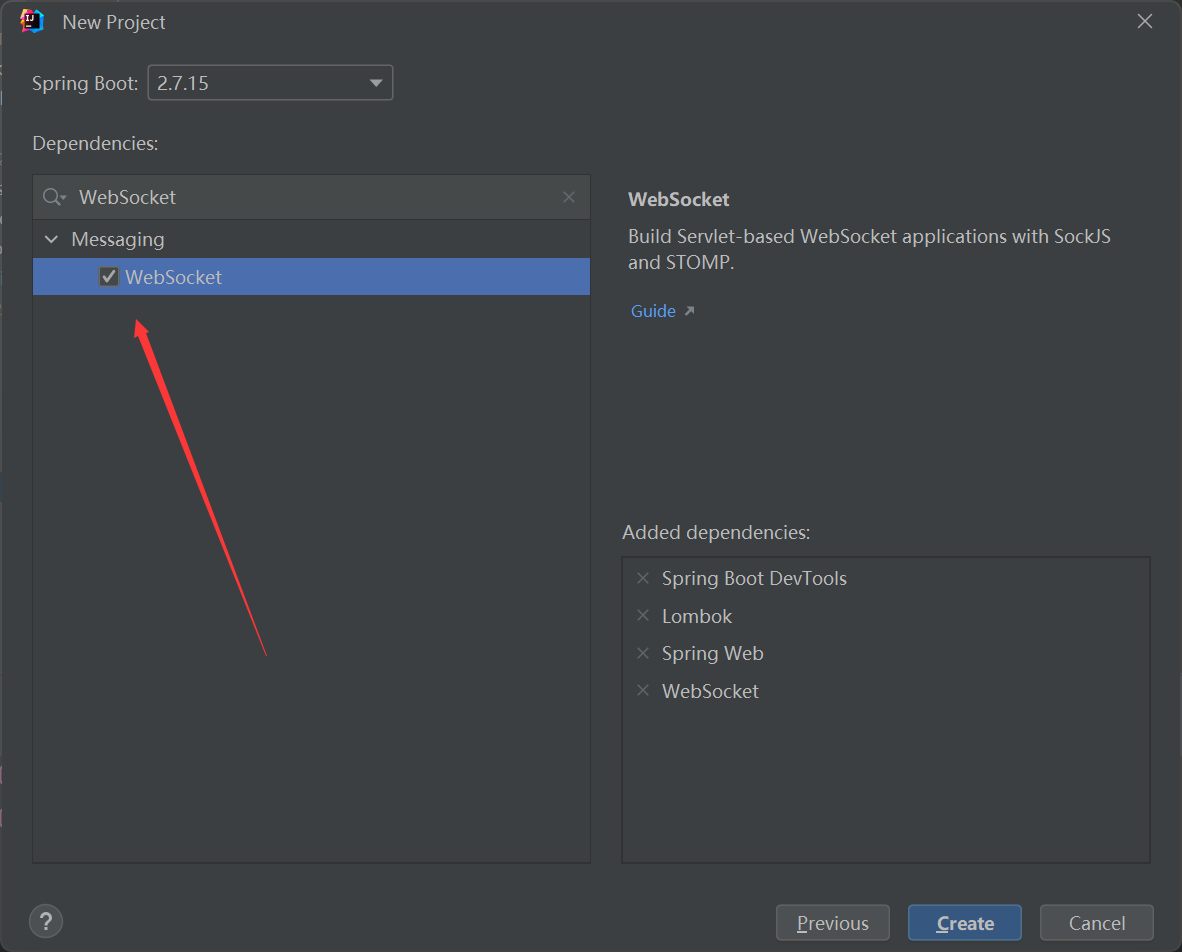Open help with the question mark
The image size is (1182, 952).
pos(46,921)
